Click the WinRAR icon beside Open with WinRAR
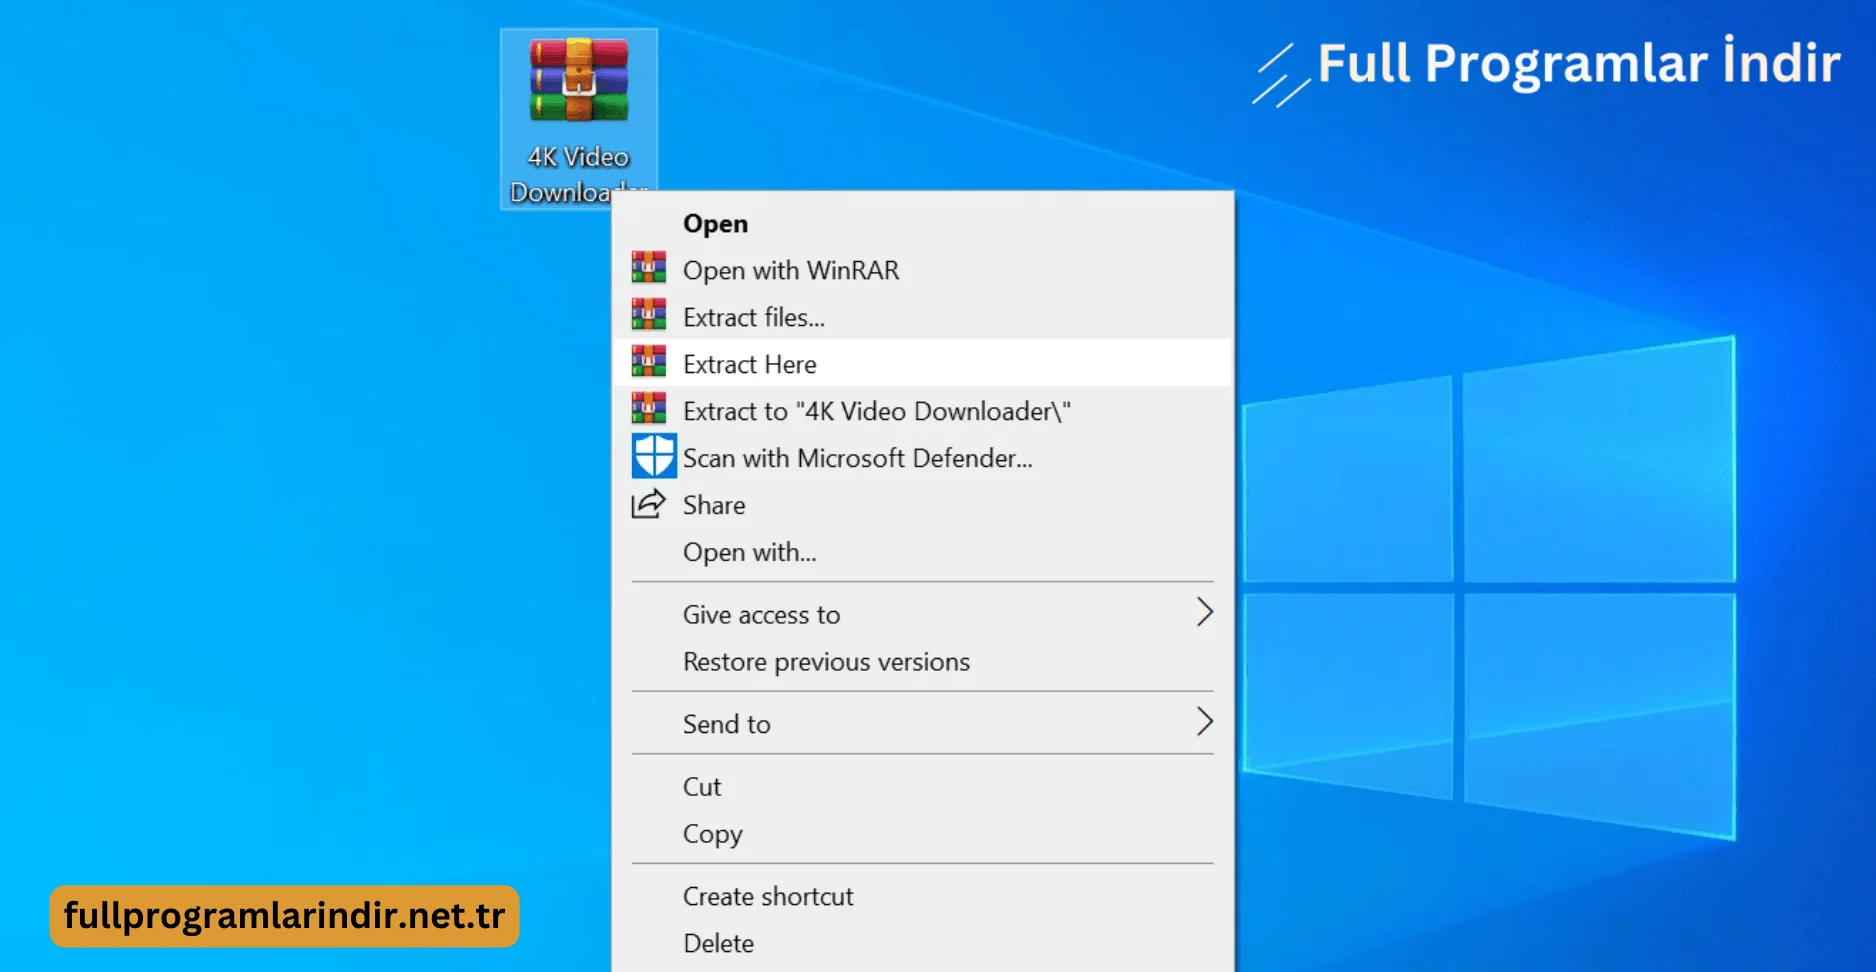Viewport: 1876px width, 972px height. coord(649,269)
